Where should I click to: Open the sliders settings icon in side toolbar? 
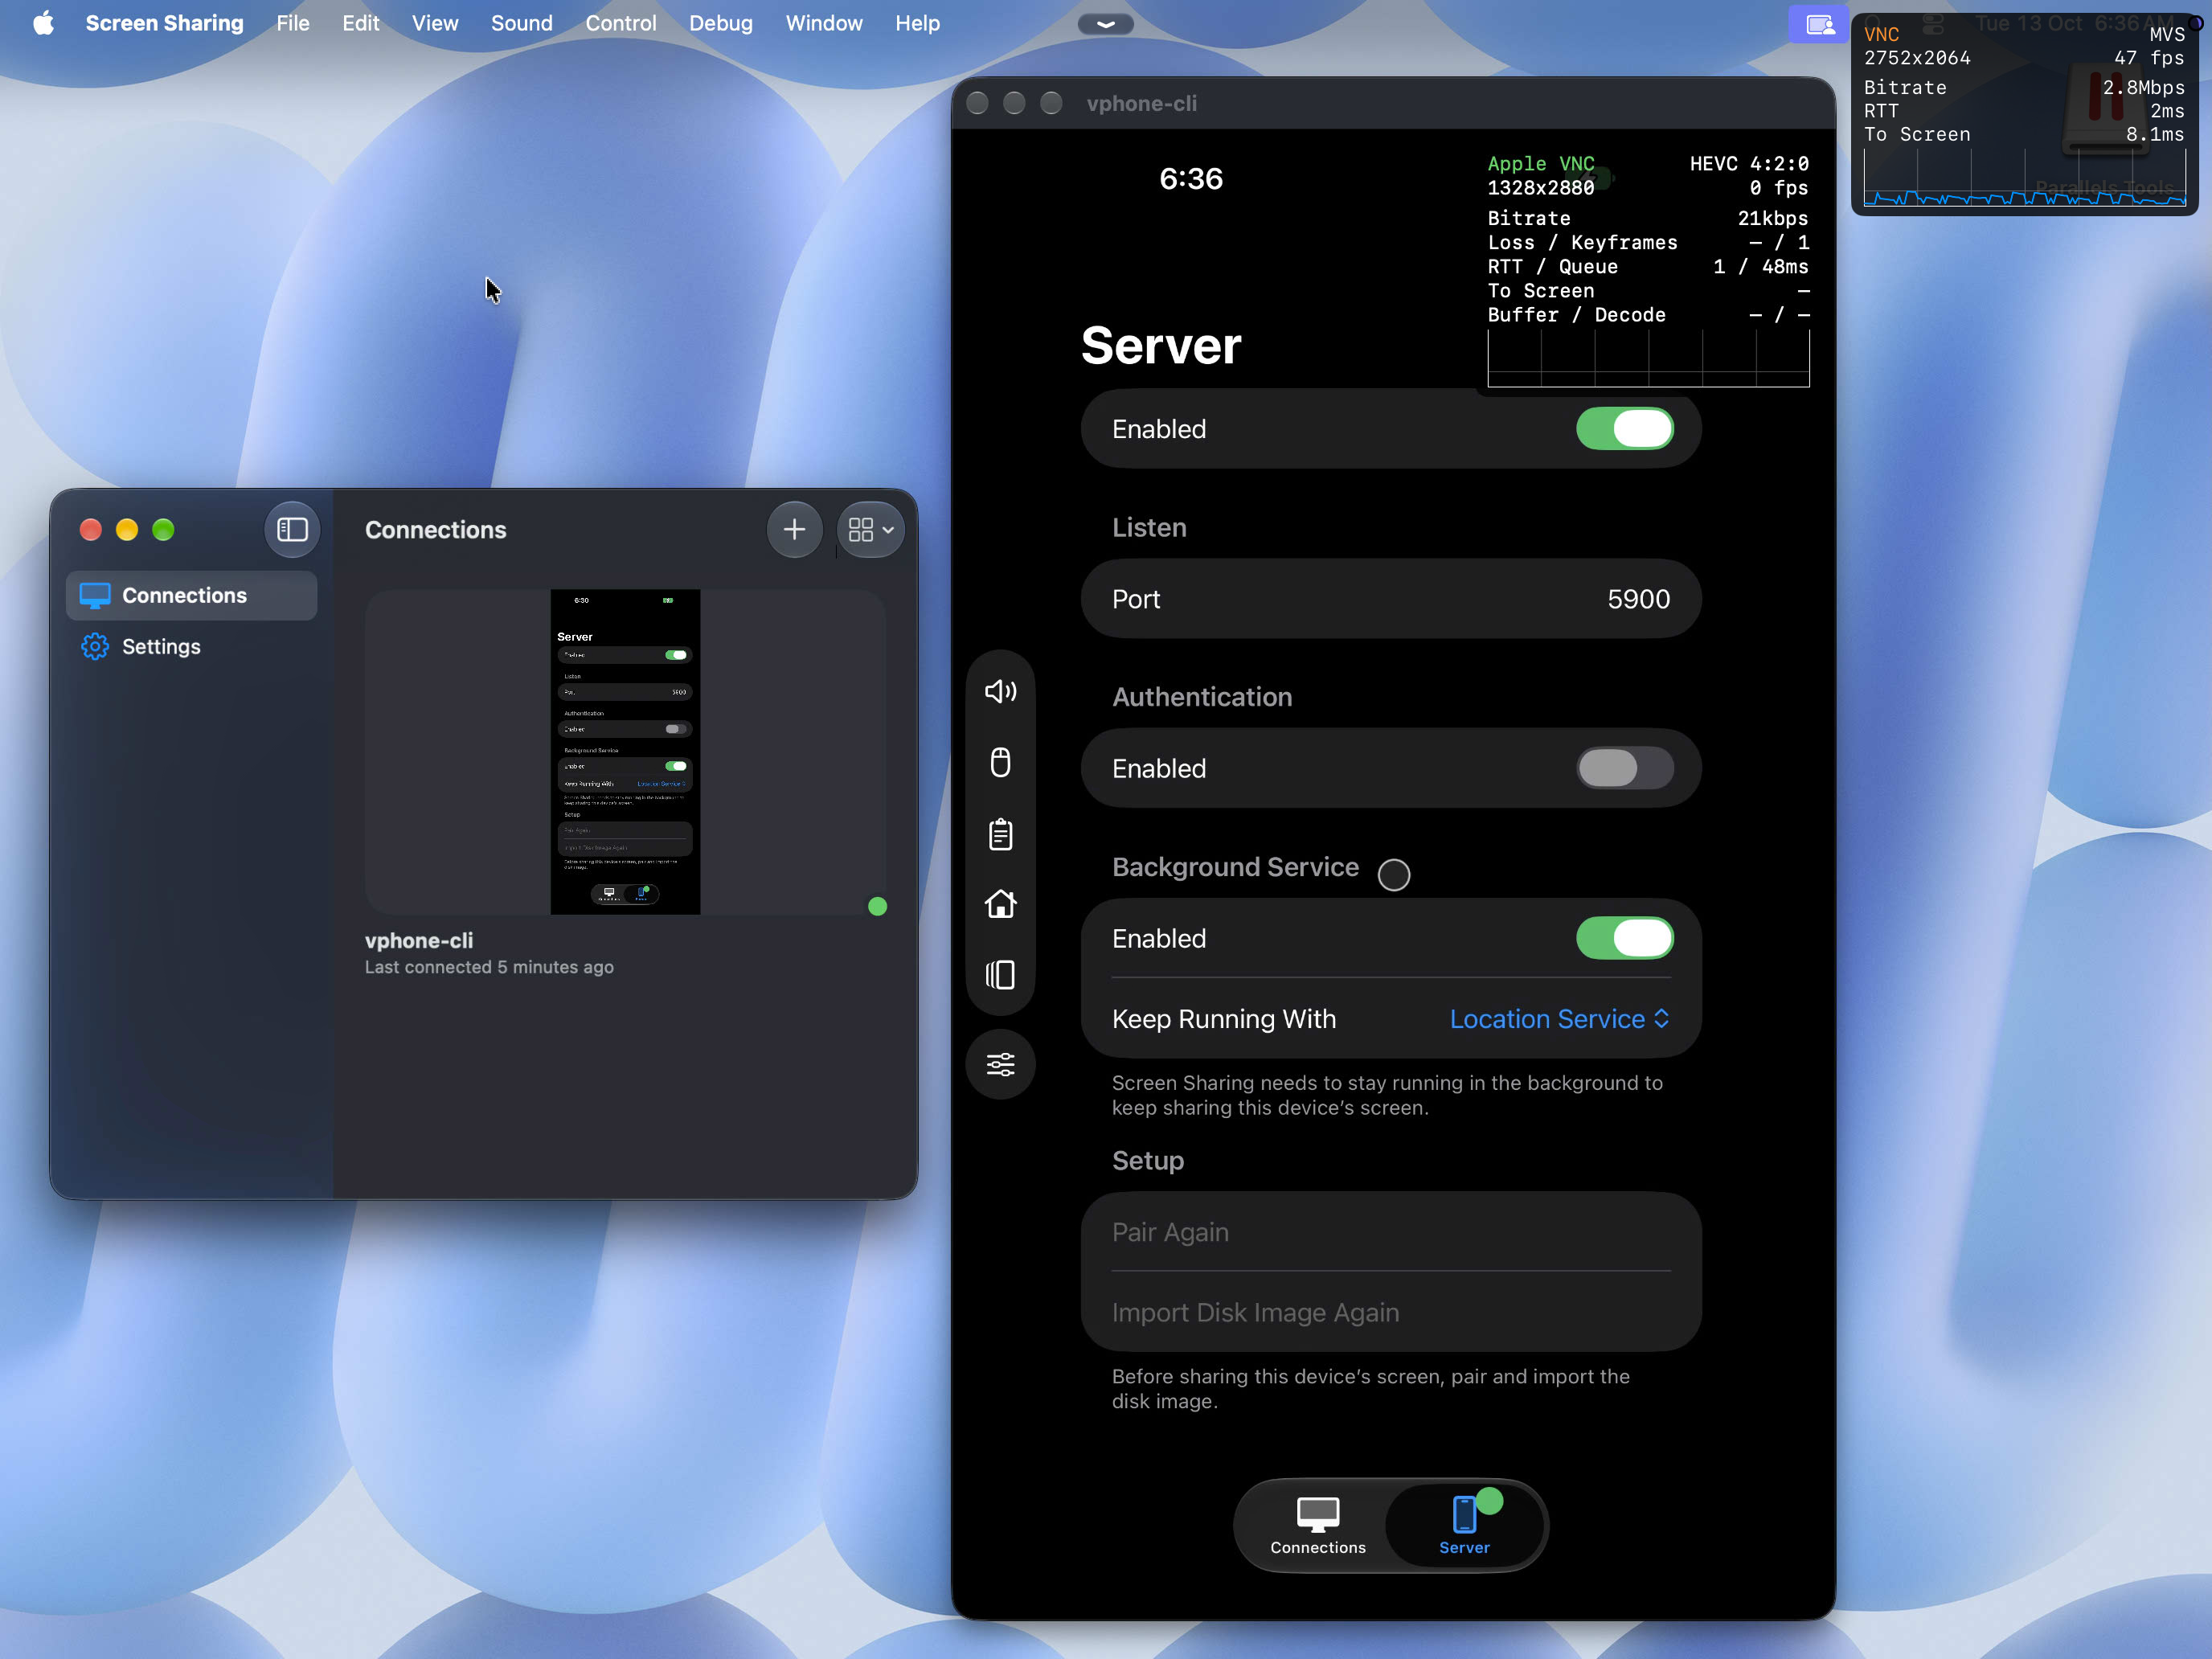click(1000, 1064)
